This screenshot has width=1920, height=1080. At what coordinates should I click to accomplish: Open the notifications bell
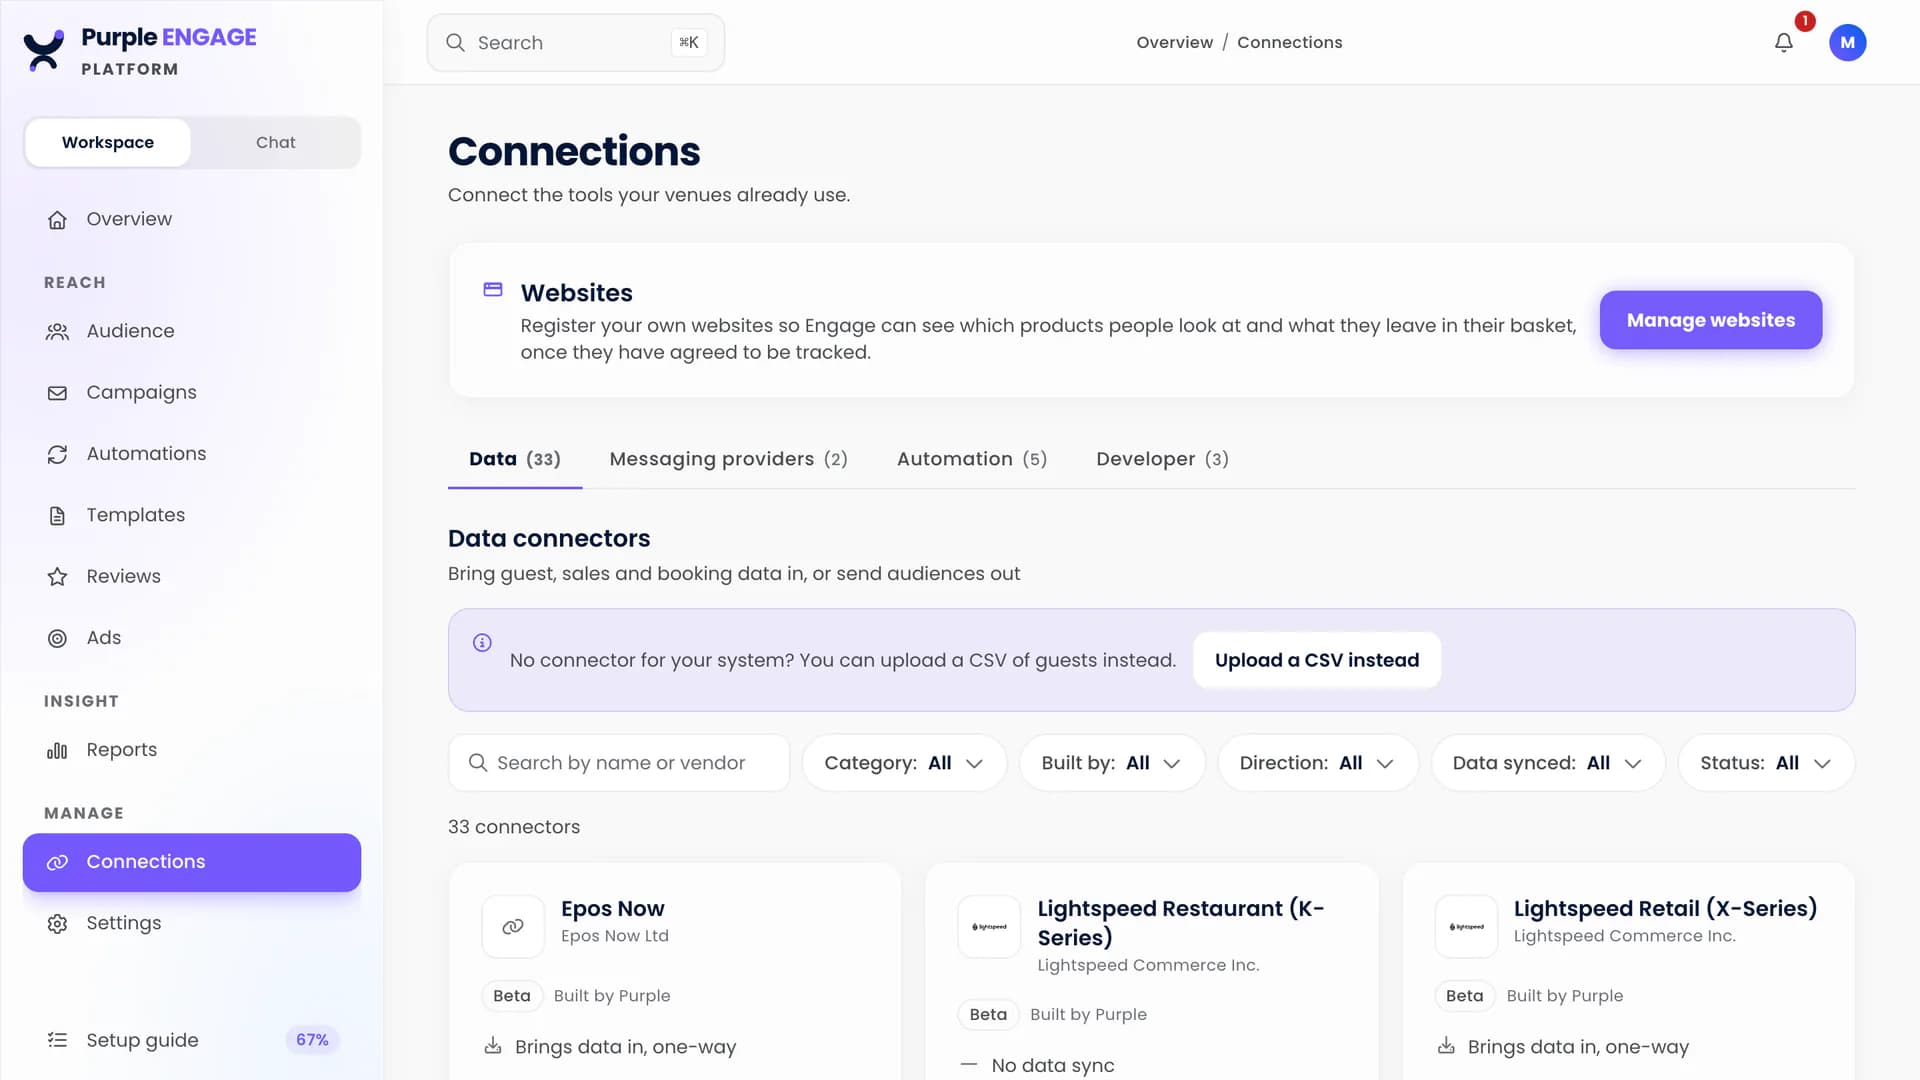1783,42
